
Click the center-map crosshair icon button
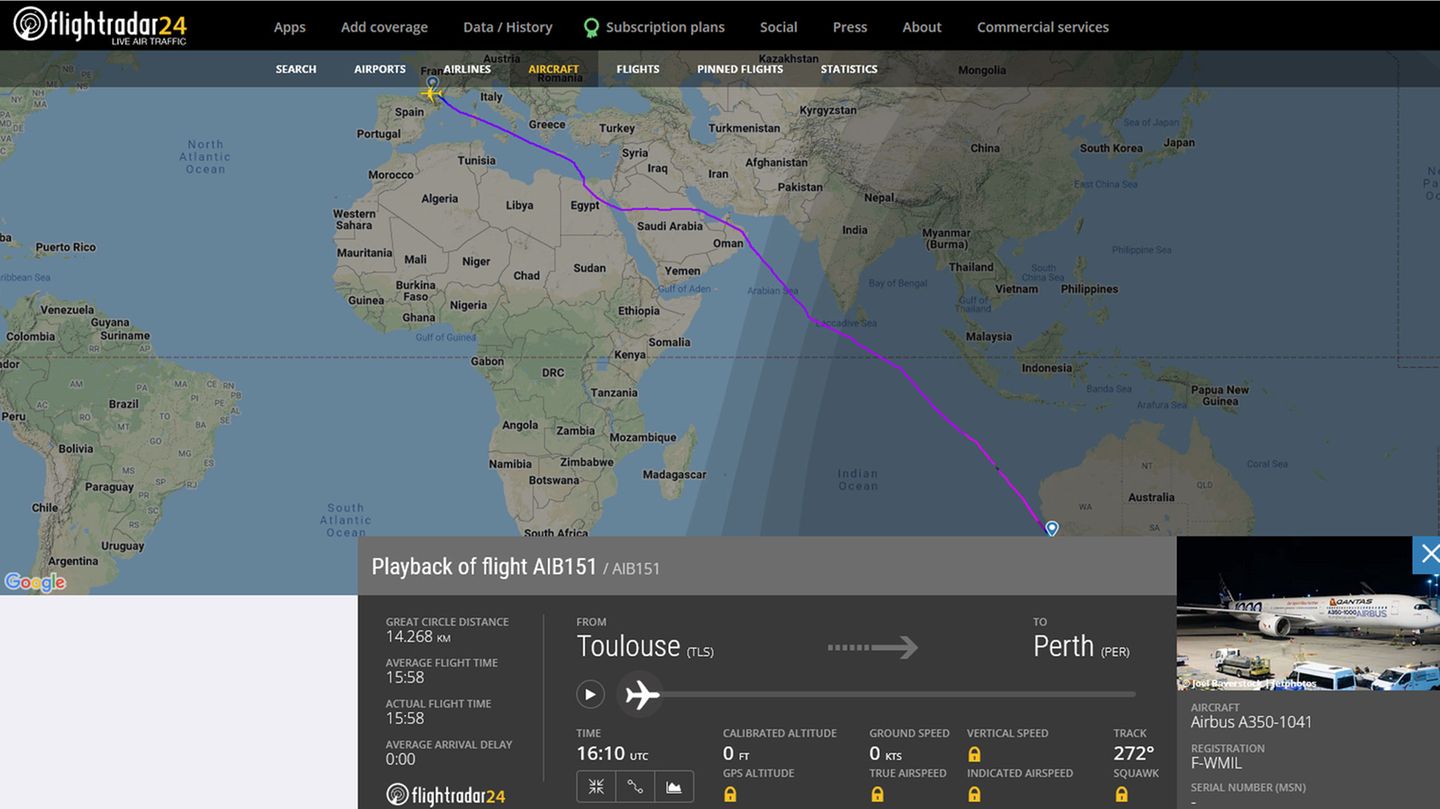tap(596, 787)
